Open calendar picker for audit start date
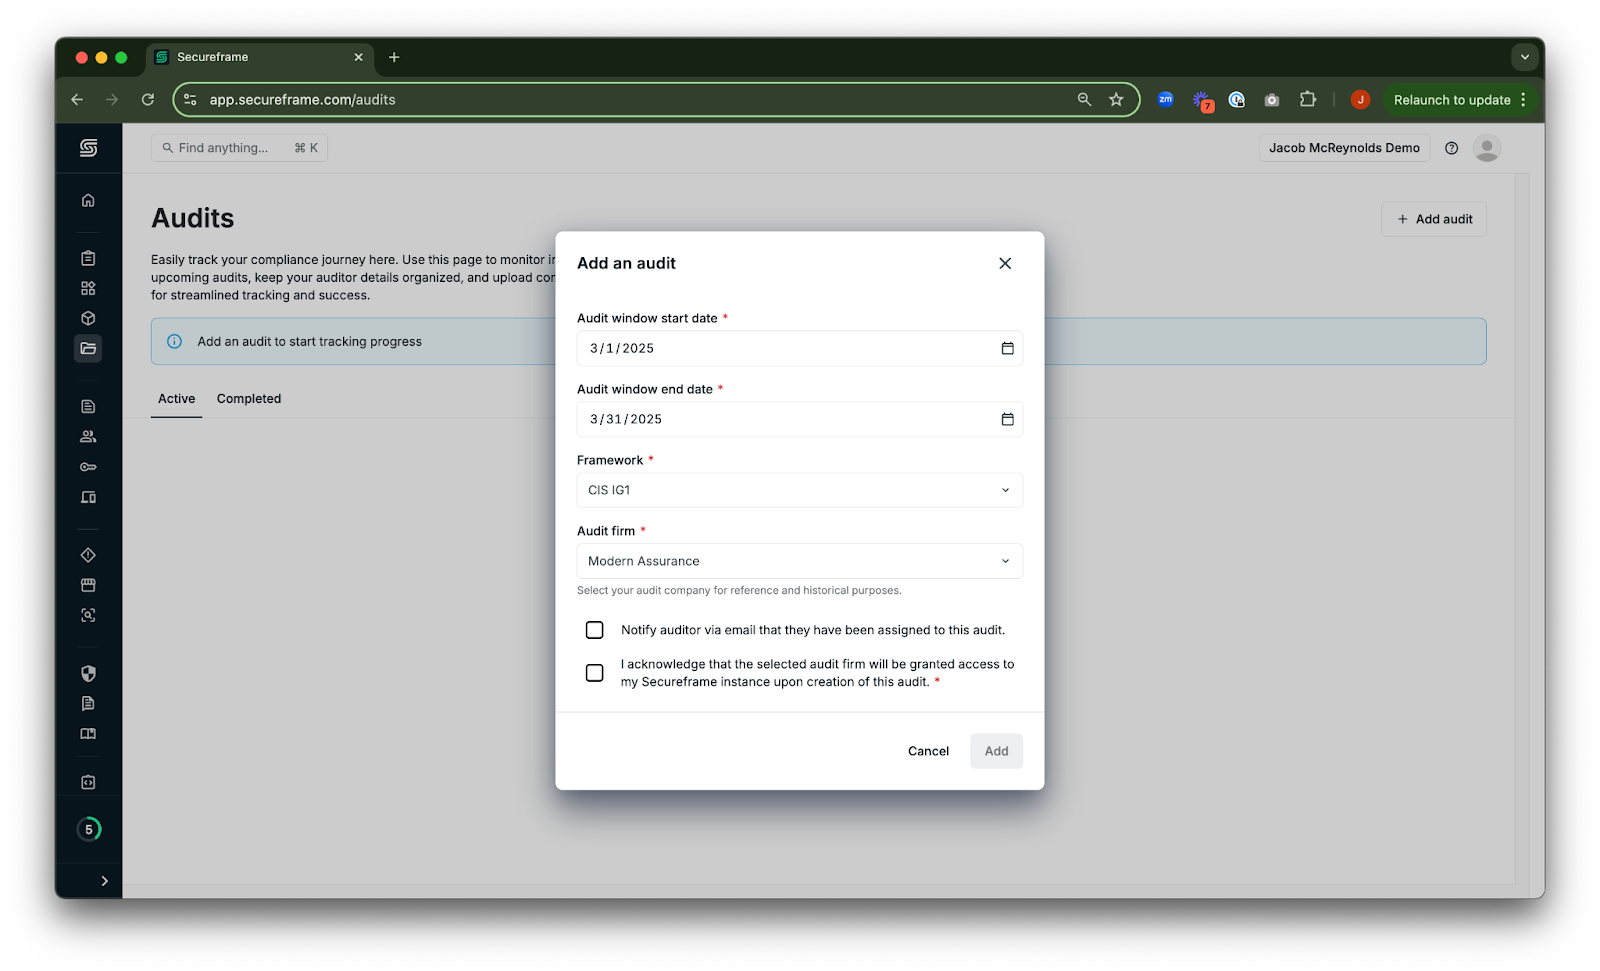Viewport: 1600px width, 971px height. pyautogui.click(x=1007, y=348)
